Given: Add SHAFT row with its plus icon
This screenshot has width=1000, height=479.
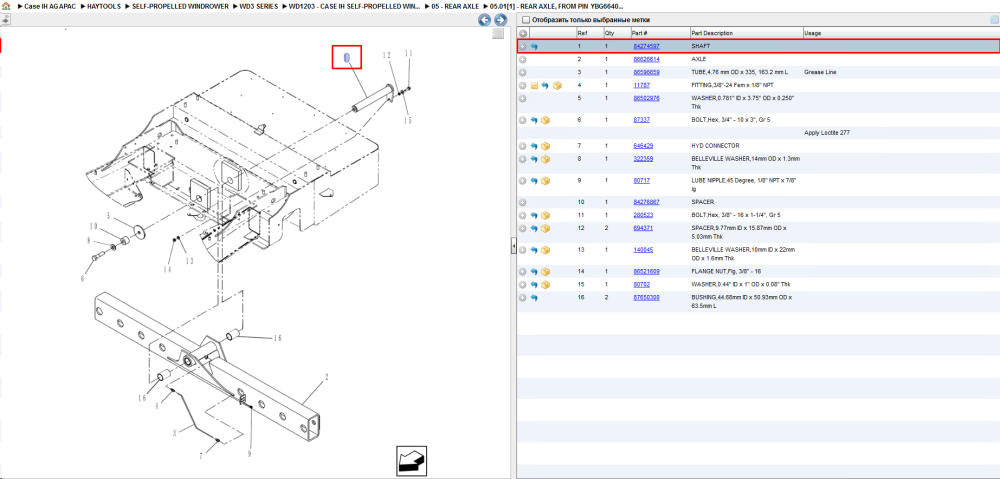Looking at the screenshot, I should pyautogui.click(x=522, y=47).
